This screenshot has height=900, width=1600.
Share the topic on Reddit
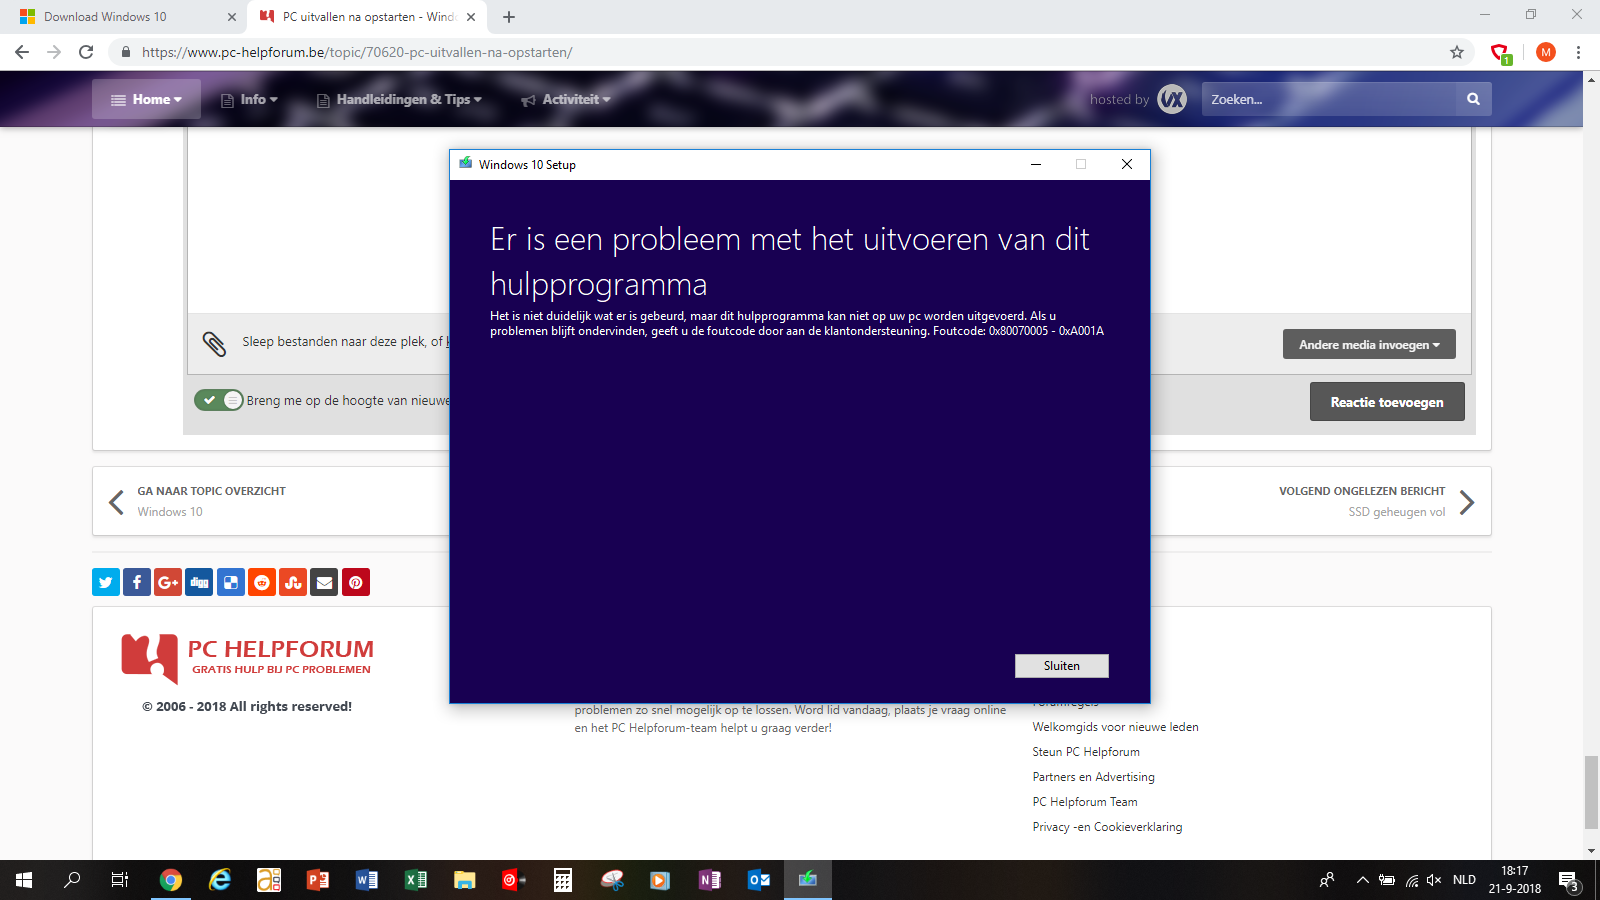[x=262, y=582]
